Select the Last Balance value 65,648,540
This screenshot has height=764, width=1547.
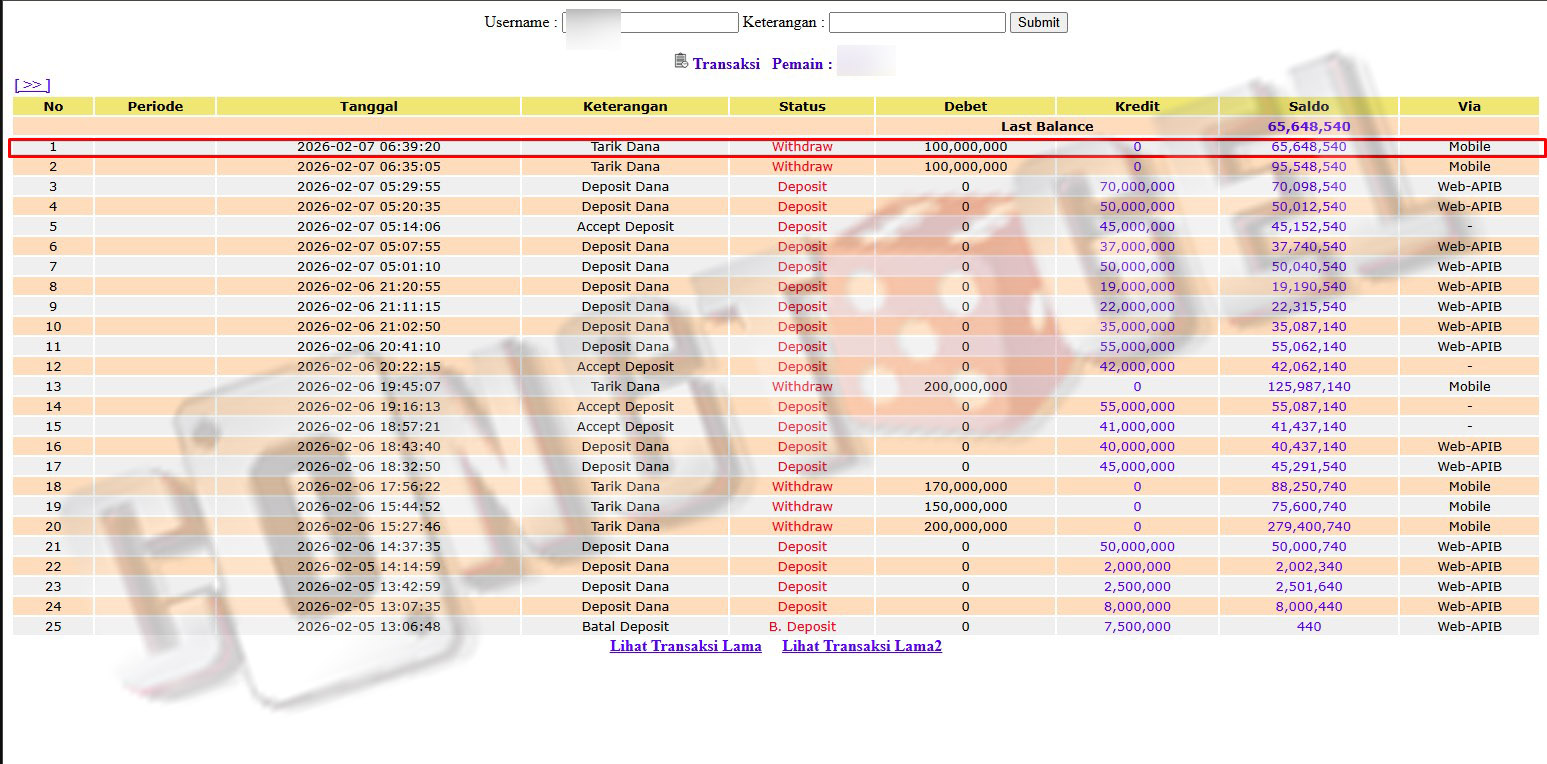[x=1308, y=127]
